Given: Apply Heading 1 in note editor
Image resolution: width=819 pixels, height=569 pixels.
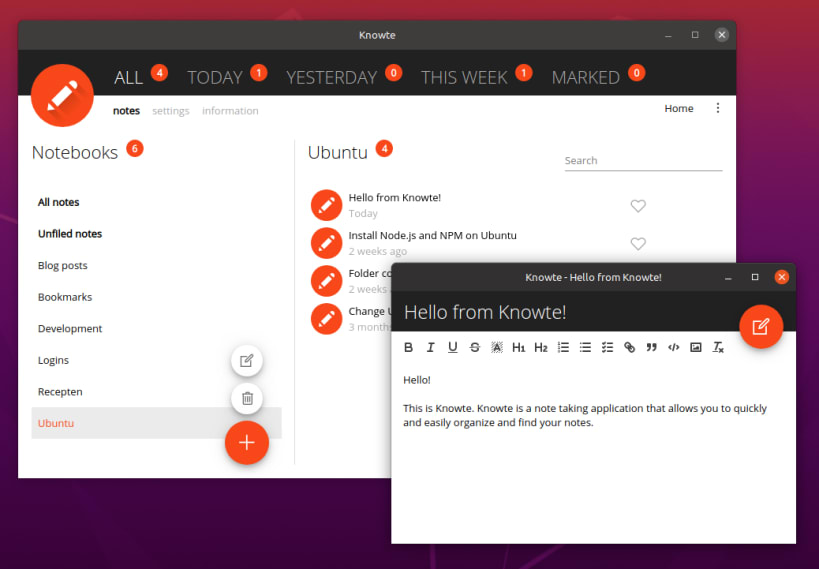Looking at the screenshot, I should coord(518,347).
